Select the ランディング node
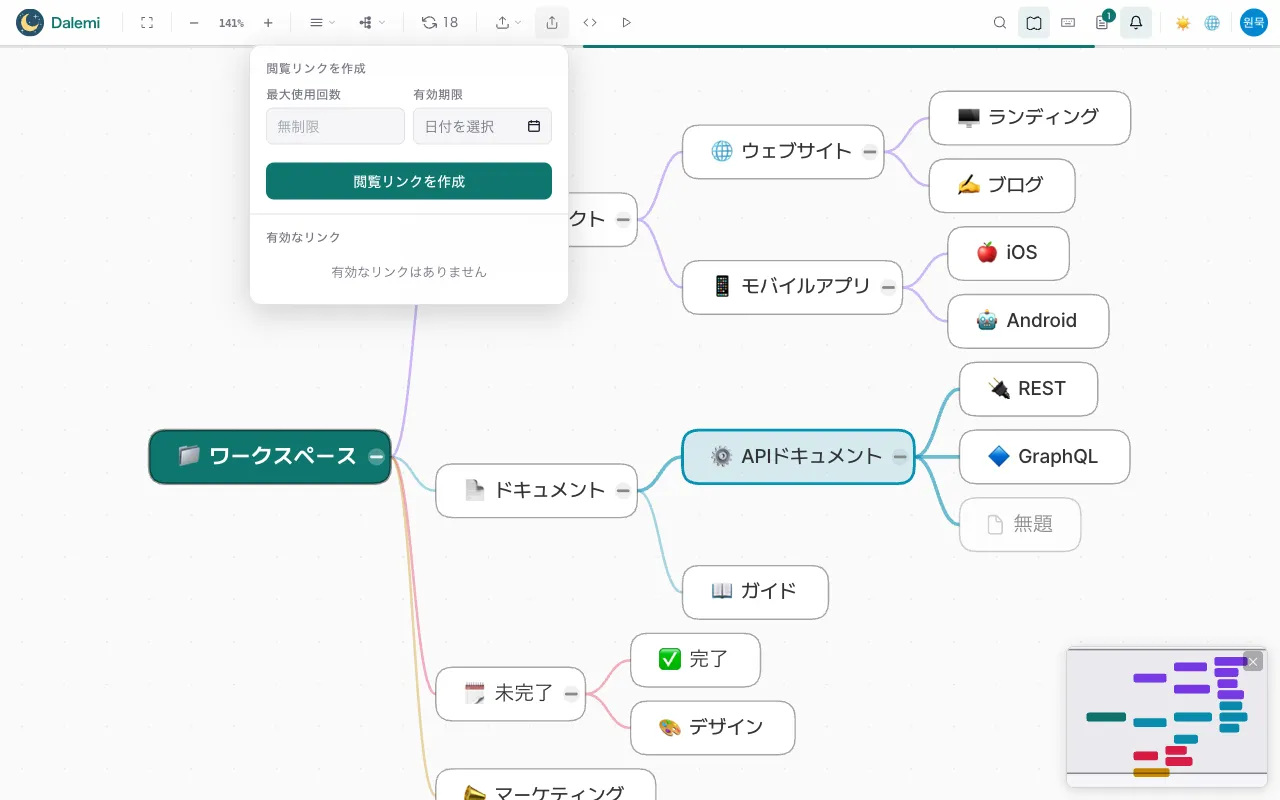The width and height of the screenshot is (1280, 800). pos(1030,117)
